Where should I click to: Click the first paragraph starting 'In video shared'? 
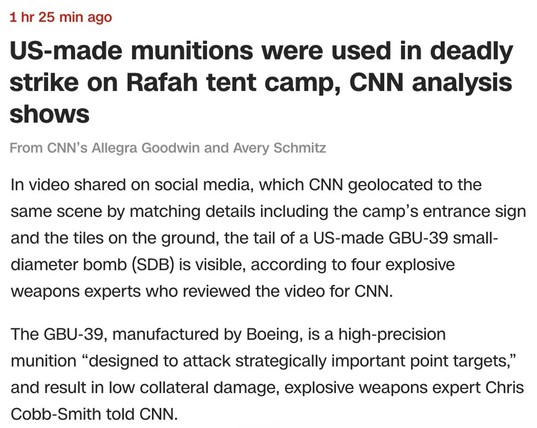pyautogui.click(x=268, y=238)
